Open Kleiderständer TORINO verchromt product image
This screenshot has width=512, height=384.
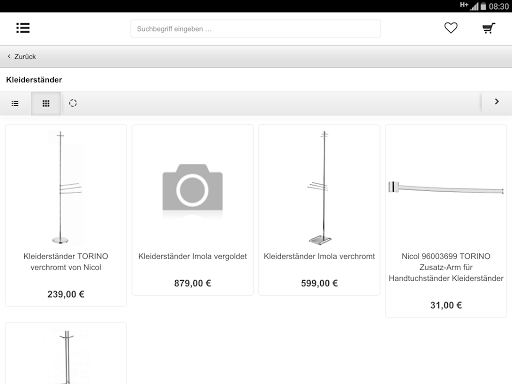pyautogui.click(x=66, y=188)
